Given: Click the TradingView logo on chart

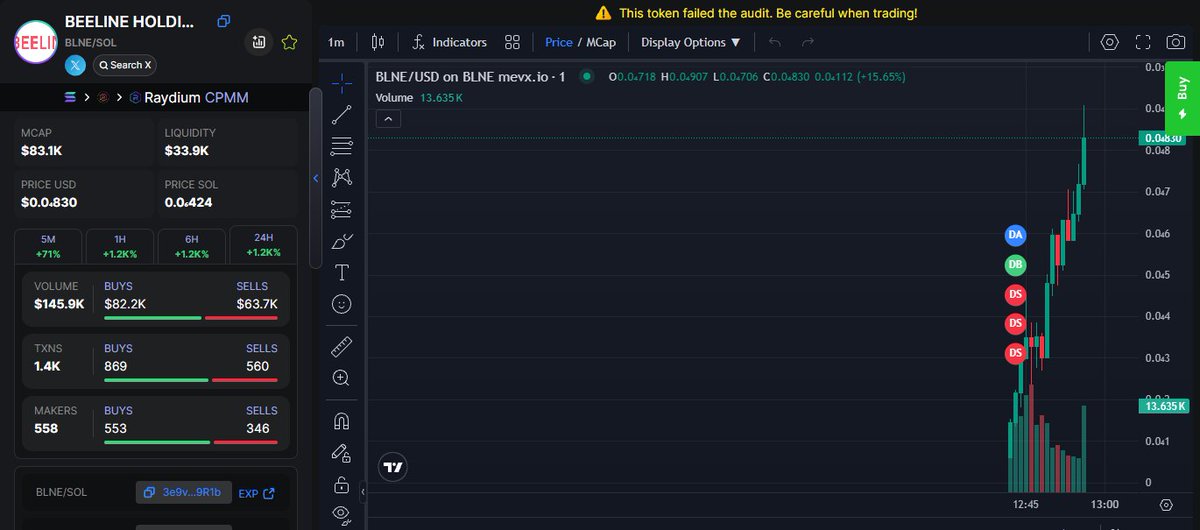Looking at the screenshot, I should click(393, 467).
